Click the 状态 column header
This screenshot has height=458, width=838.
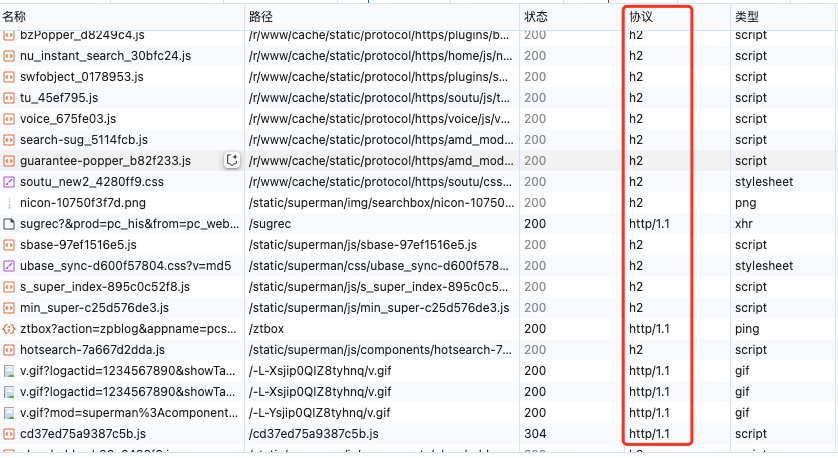click(x=536, y=17)
